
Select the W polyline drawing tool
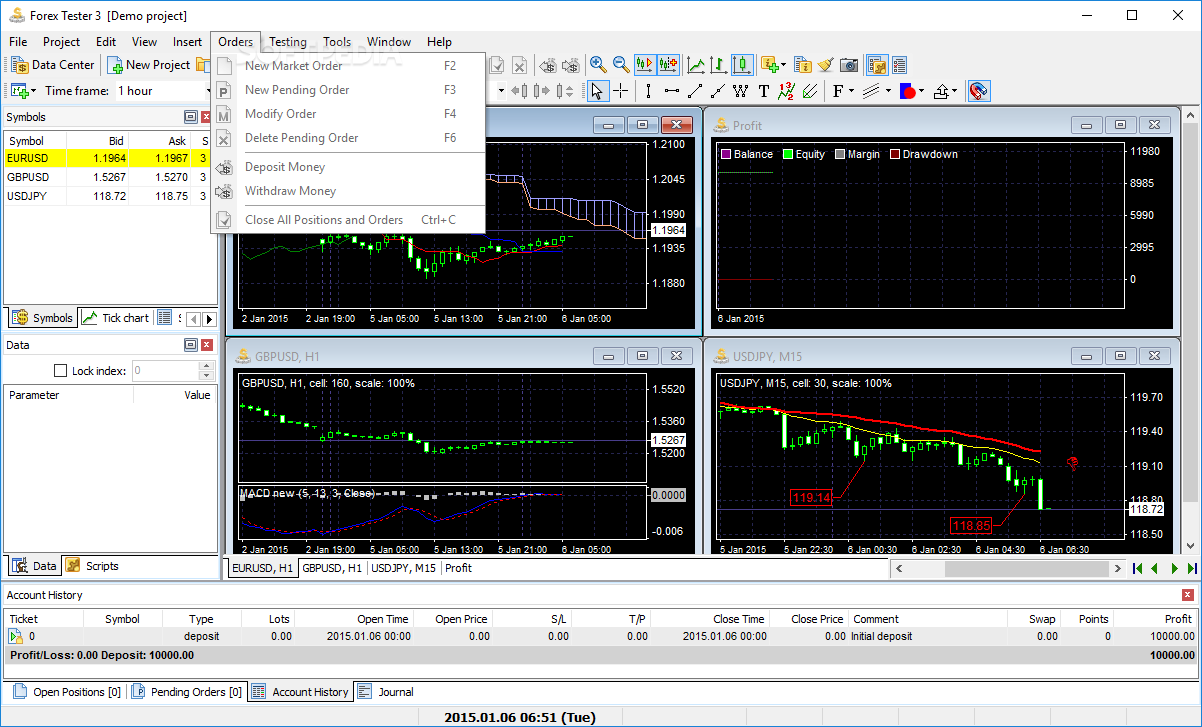[741, 91]
